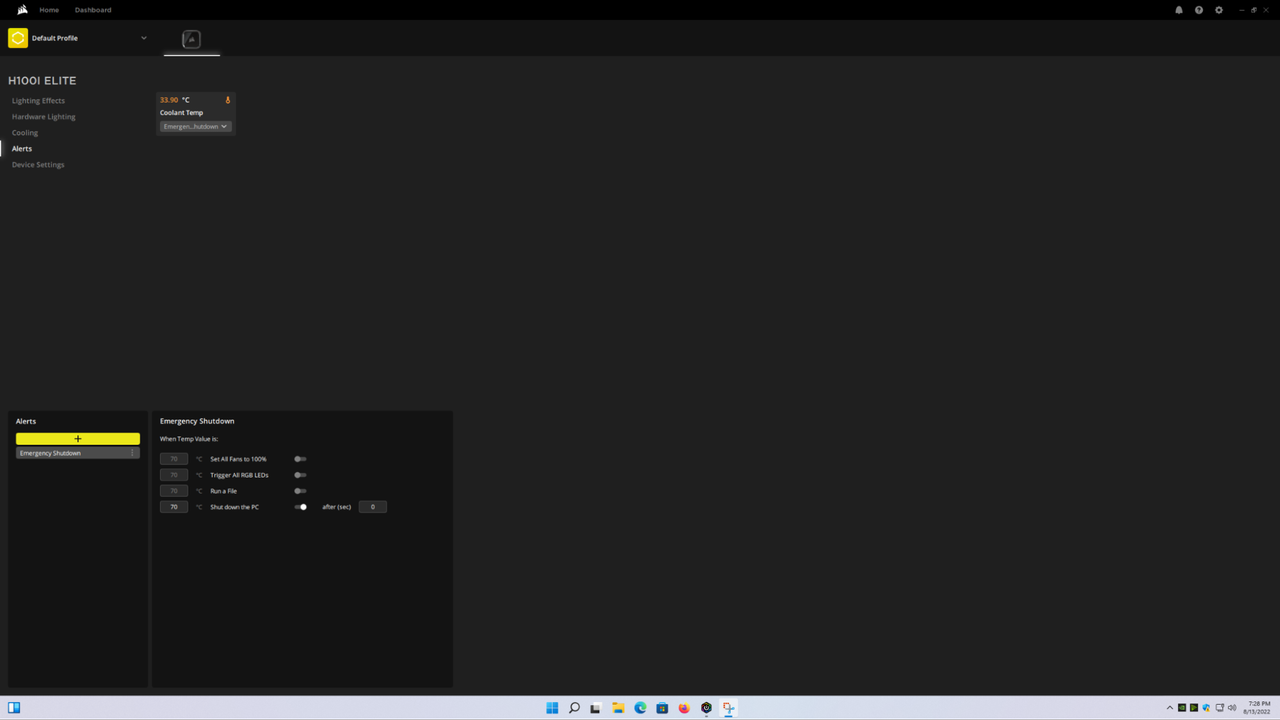Edit the after (sec) delay field

pos(373,507)
